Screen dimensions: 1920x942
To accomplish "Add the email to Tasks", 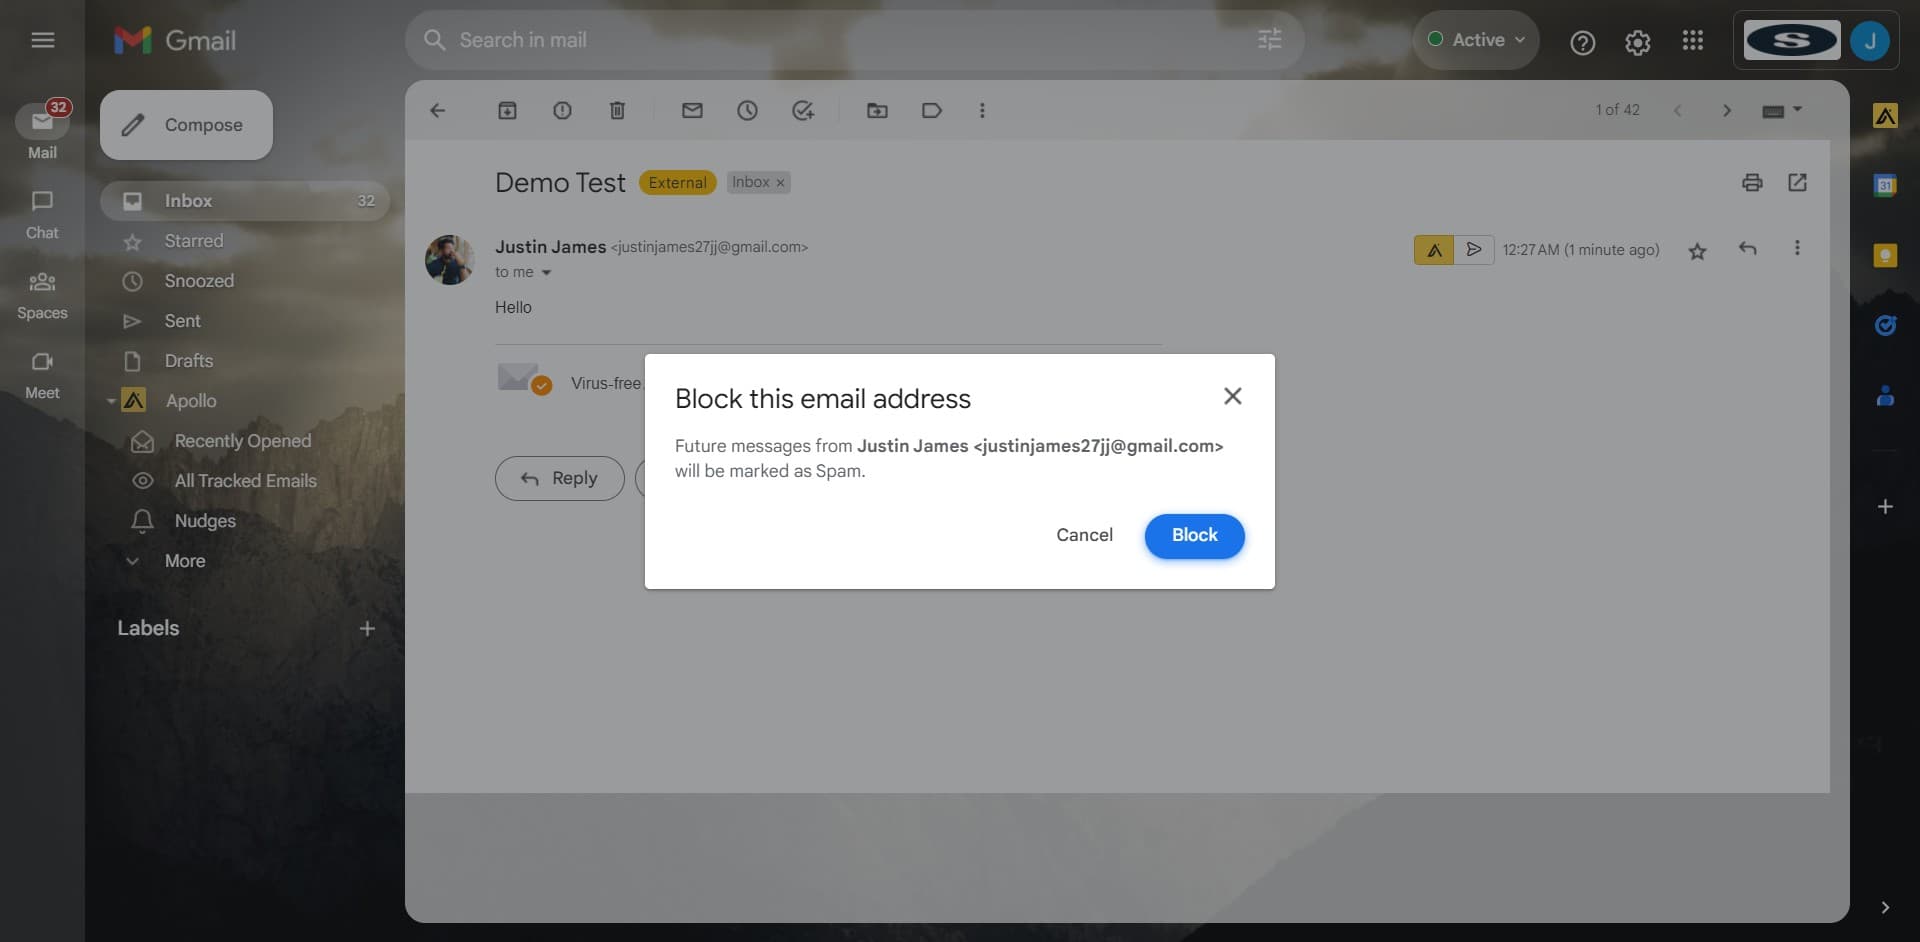I will tap(803, 110).
